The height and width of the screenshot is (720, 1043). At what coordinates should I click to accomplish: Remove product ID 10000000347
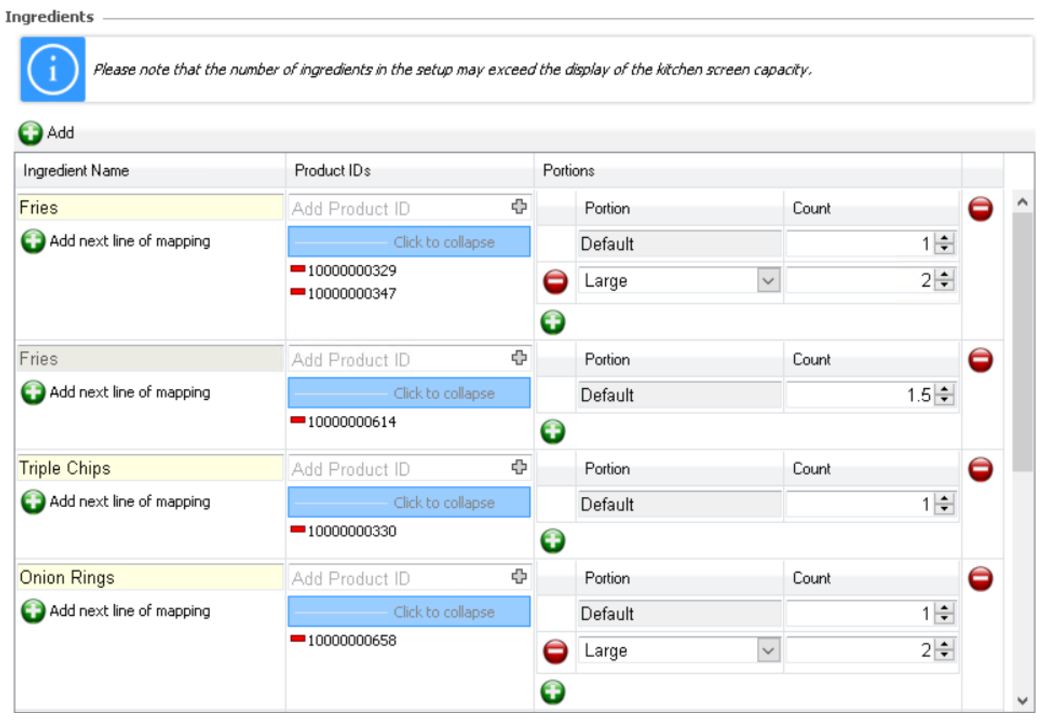tap(298, 293)
